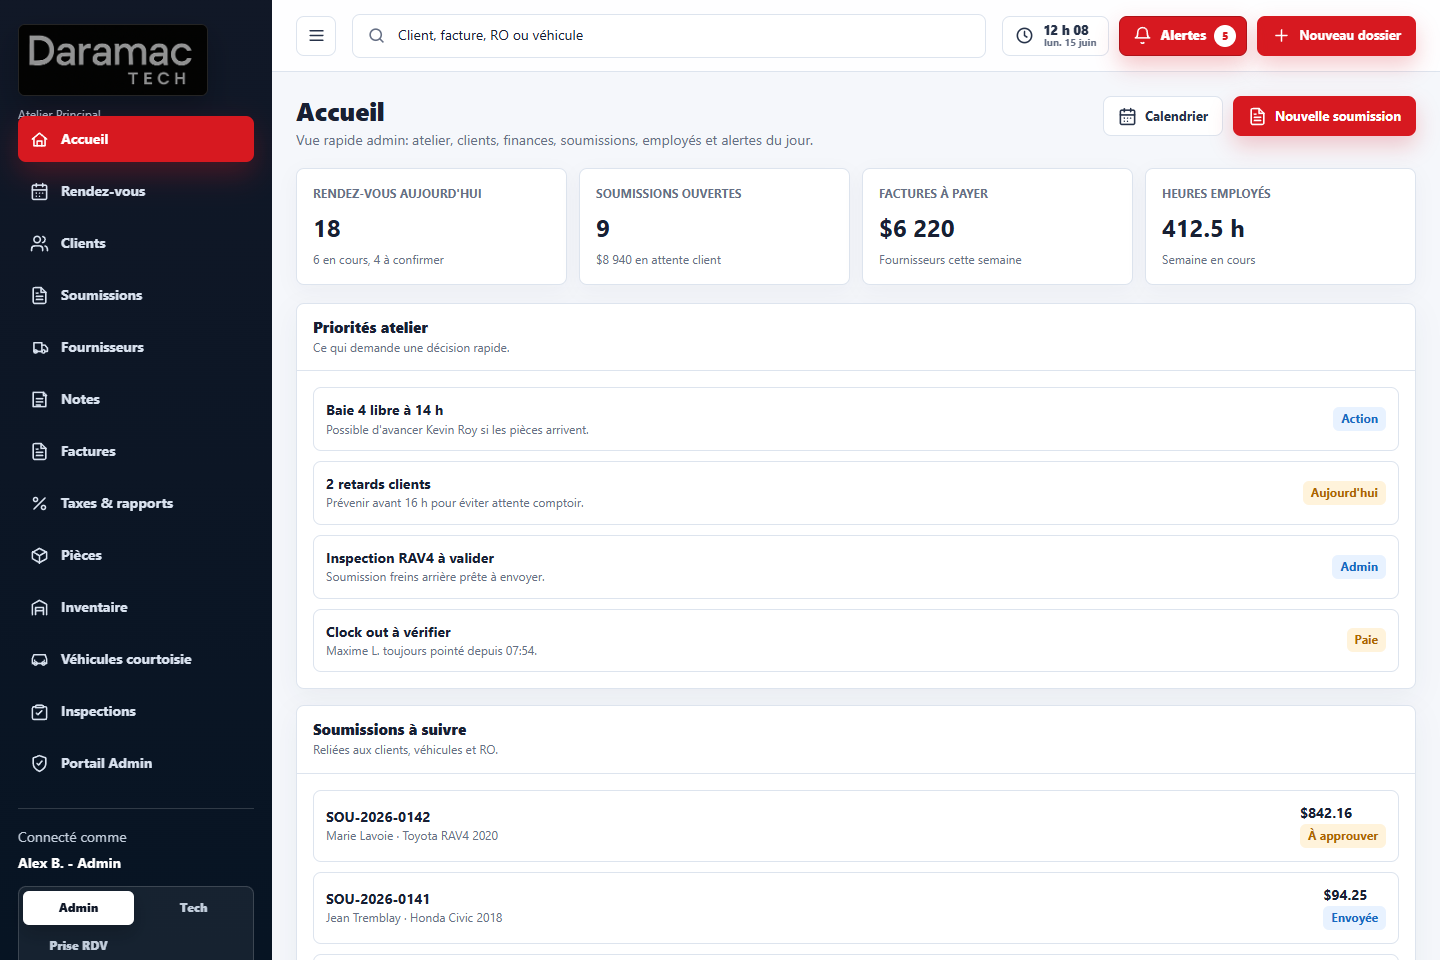
Task: Switch to Admin mode toggle
Action: [x=78, y=908]
